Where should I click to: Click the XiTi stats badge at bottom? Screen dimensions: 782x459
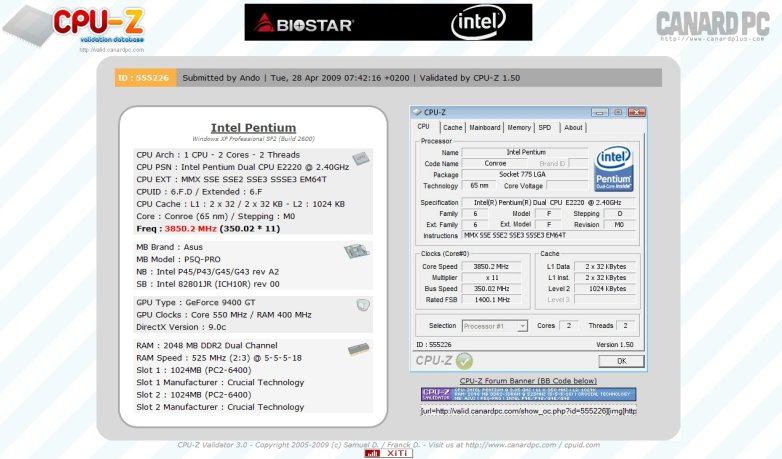click(x=389, y=453)
